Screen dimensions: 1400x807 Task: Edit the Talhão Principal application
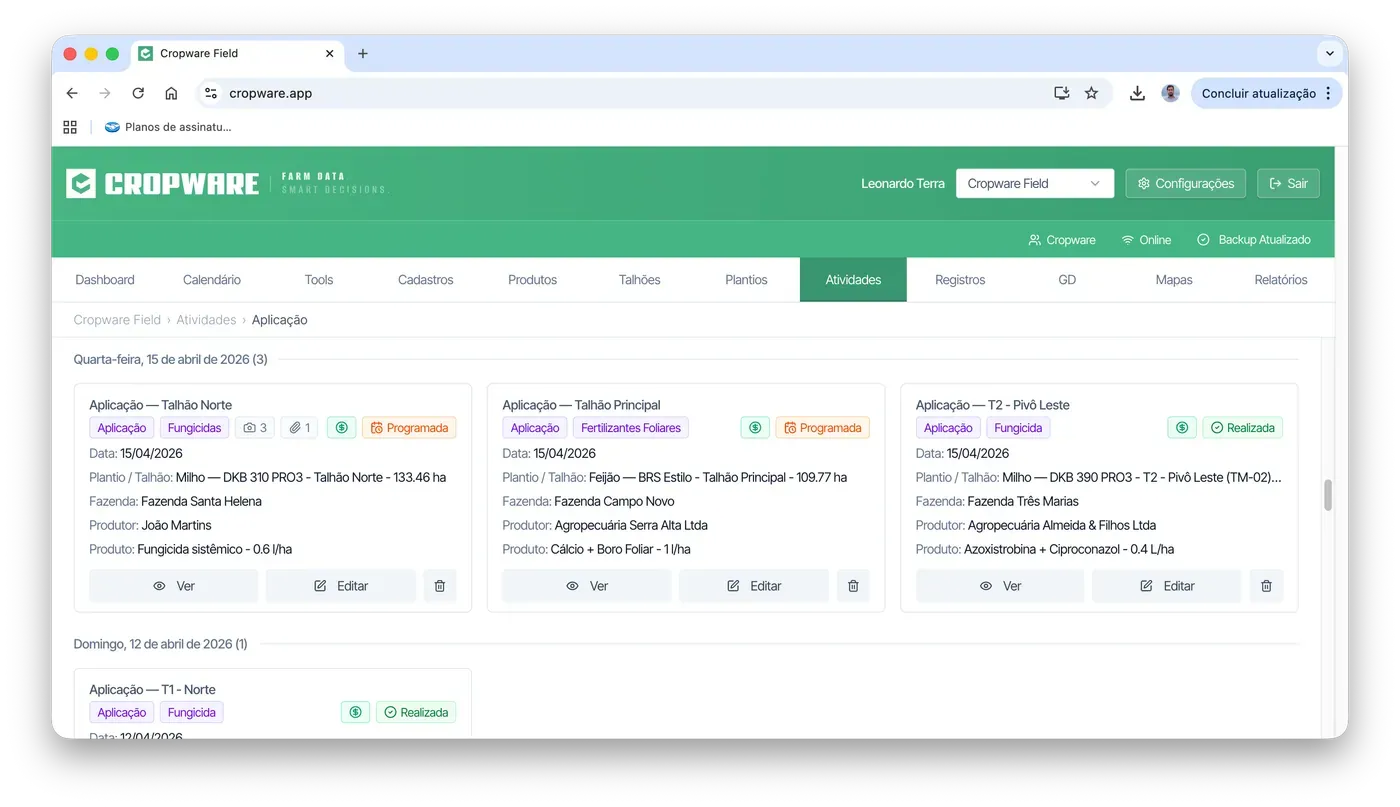tap(754, 586)
